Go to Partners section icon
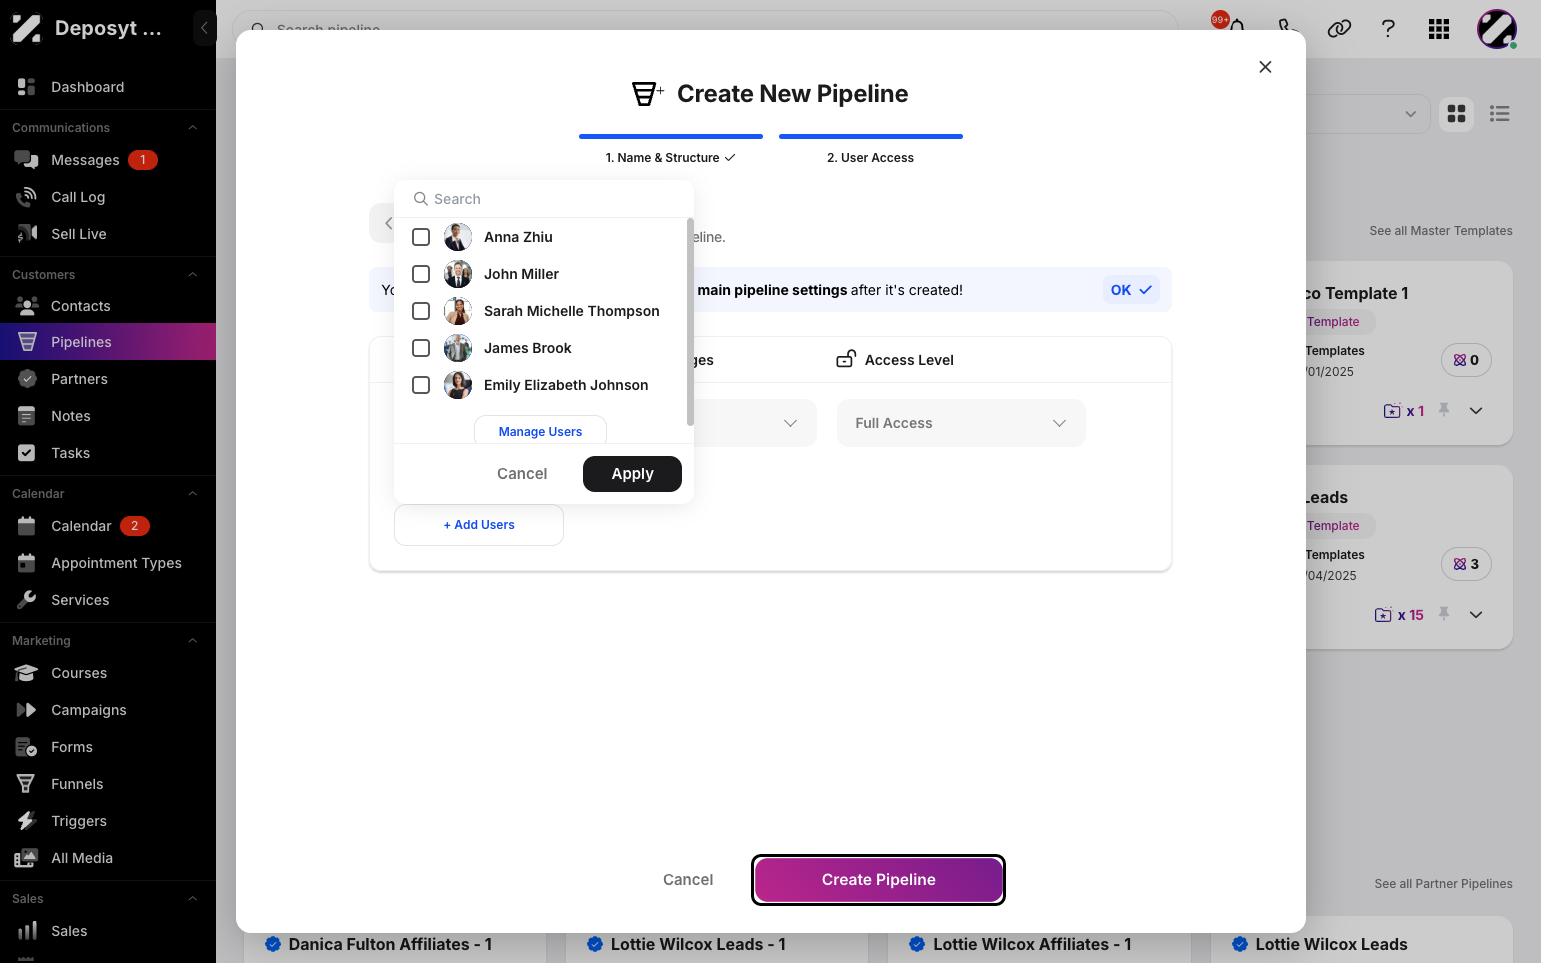The height and width of the screenshot is (963, 1541). (x=27, y=379)
